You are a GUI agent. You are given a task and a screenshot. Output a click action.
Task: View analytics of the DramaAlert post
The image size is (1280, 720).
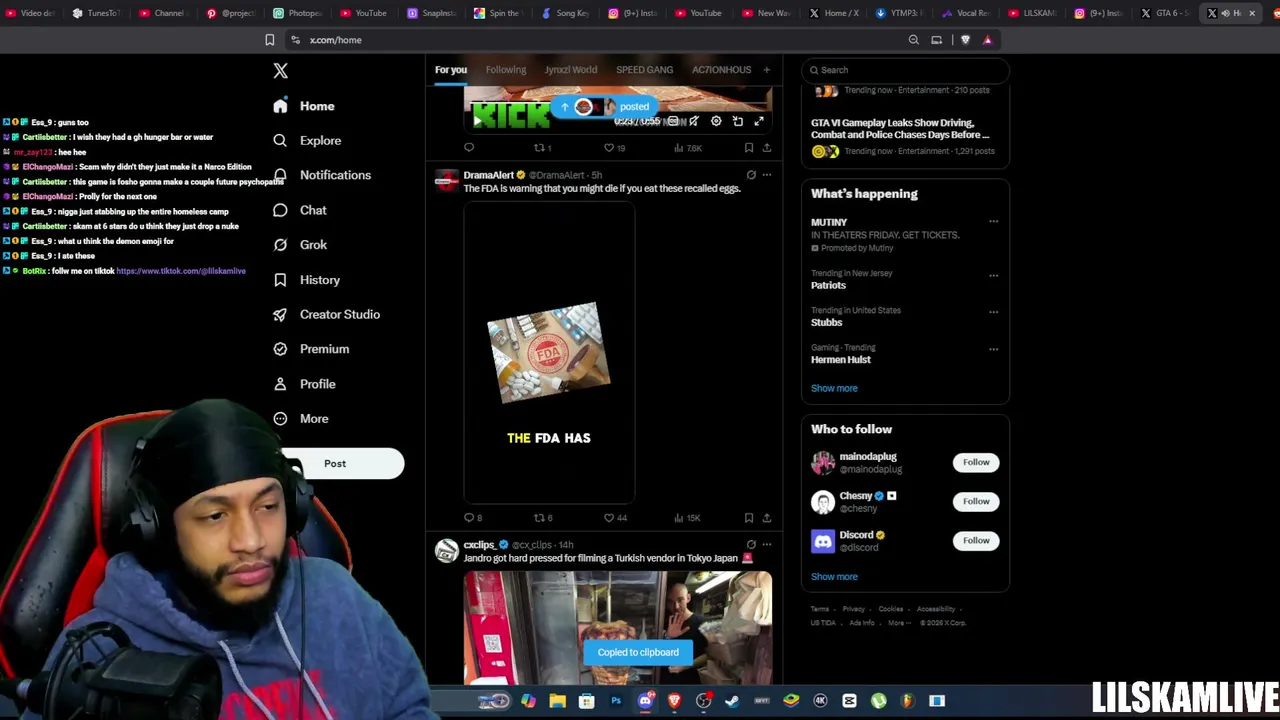coord(688,518)
